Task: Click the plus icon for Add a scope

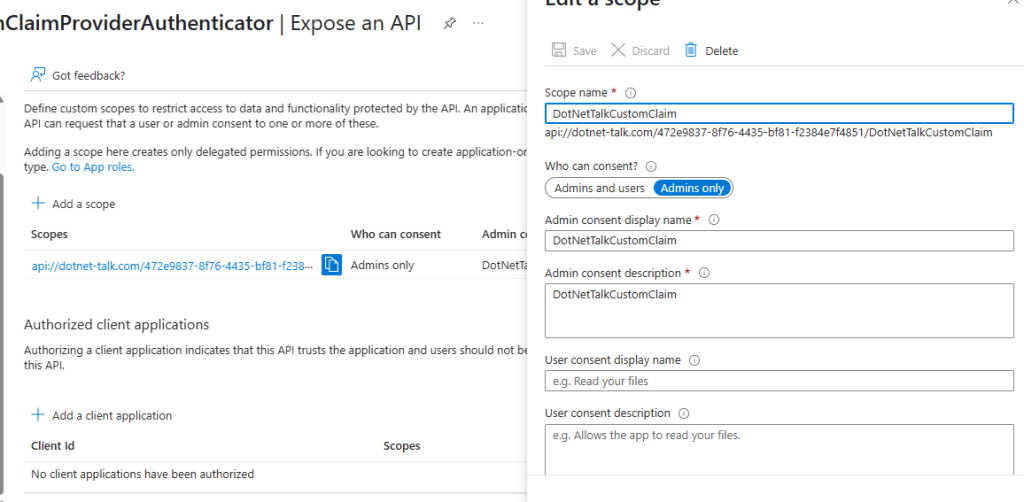Action: point(39,203)
